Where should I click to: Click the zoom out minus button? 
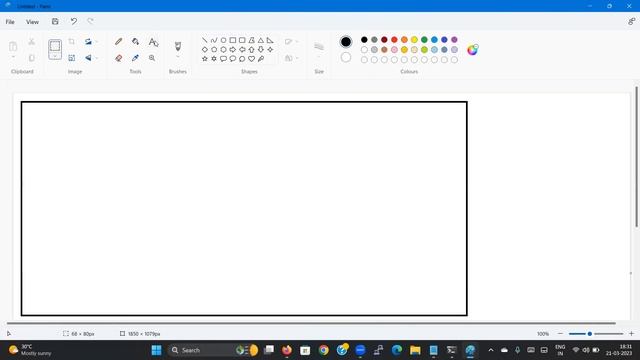[x=560, y=333]
